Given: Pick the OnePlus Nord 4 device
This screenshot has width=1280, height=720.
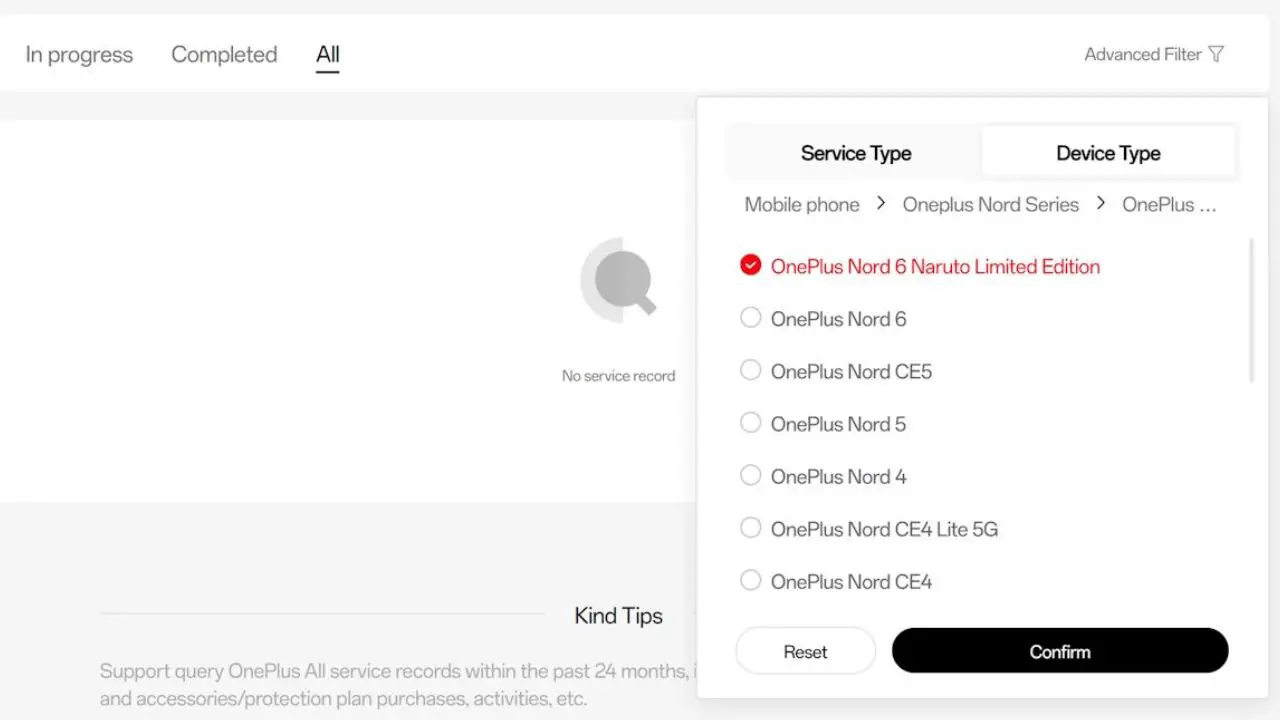Looking at the screenshot, I should 751,476.
